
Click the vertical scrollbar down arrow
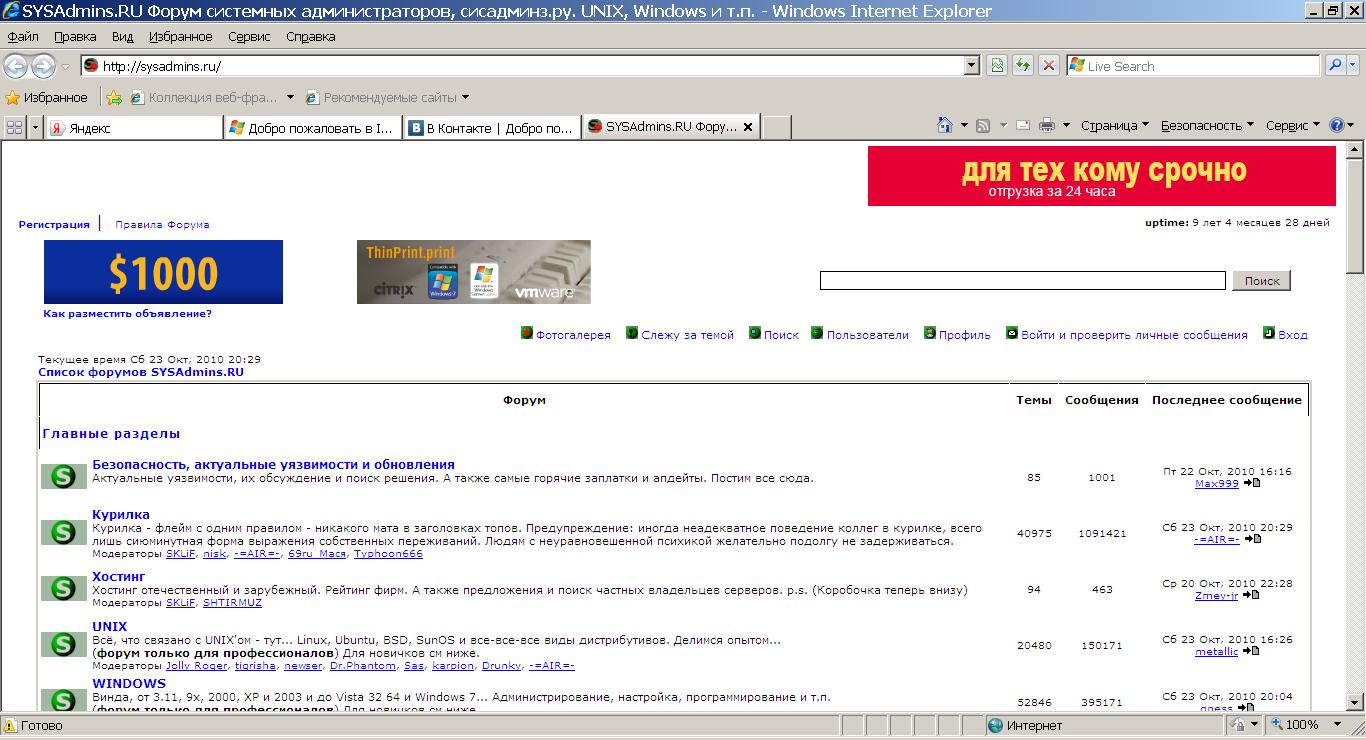(x=1356, y=702)
